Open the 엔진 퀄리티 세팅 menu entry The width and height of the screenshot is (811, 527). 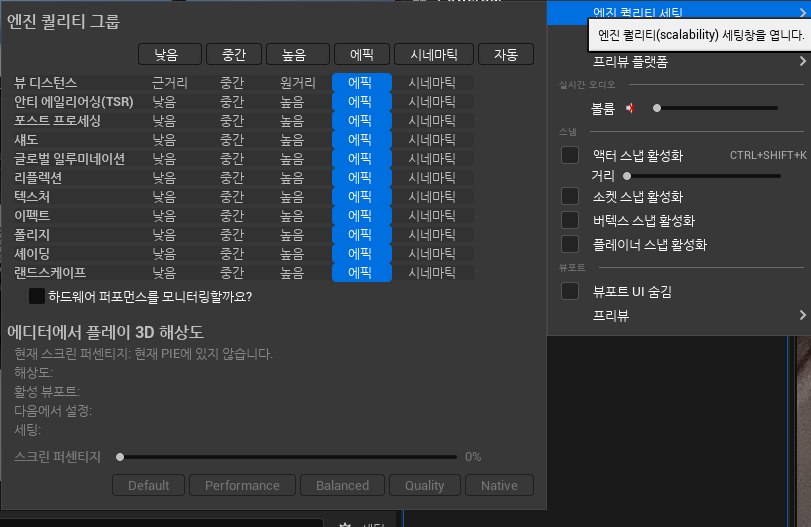click(x=679, y=12)
